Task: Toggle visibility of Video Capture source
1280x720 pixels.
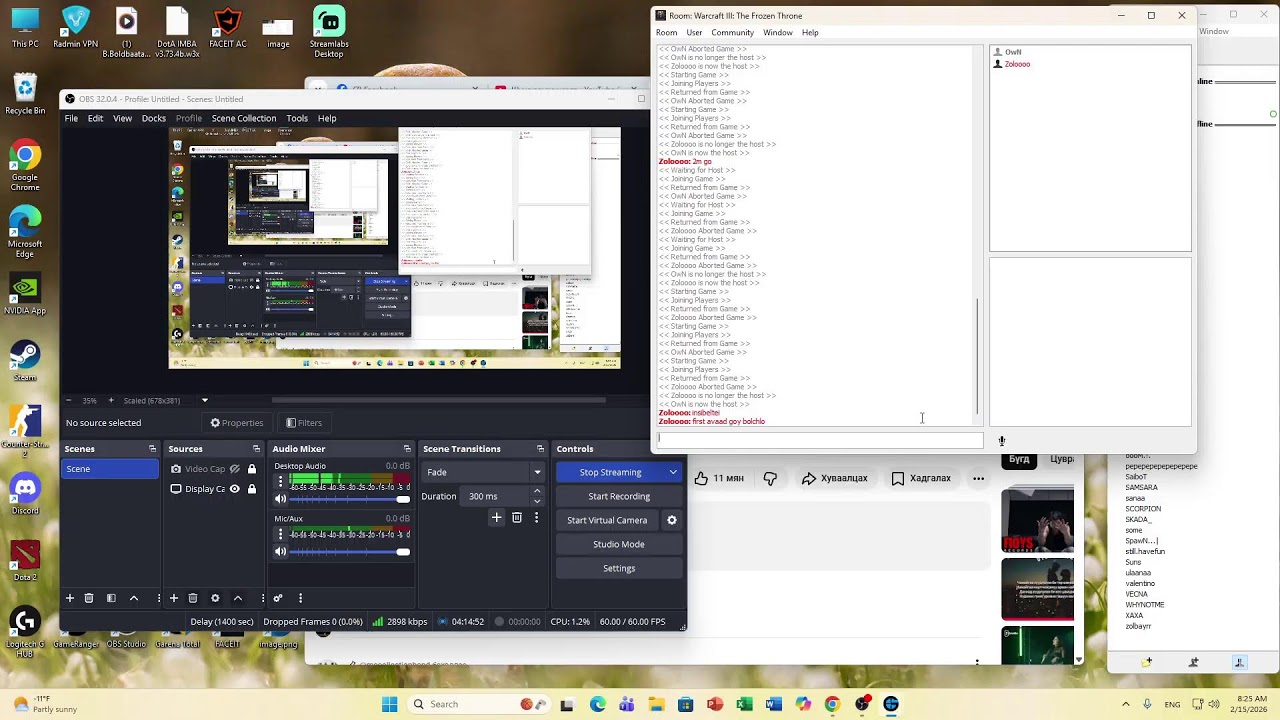Action: pyautogui.click(x=234, y=469)
